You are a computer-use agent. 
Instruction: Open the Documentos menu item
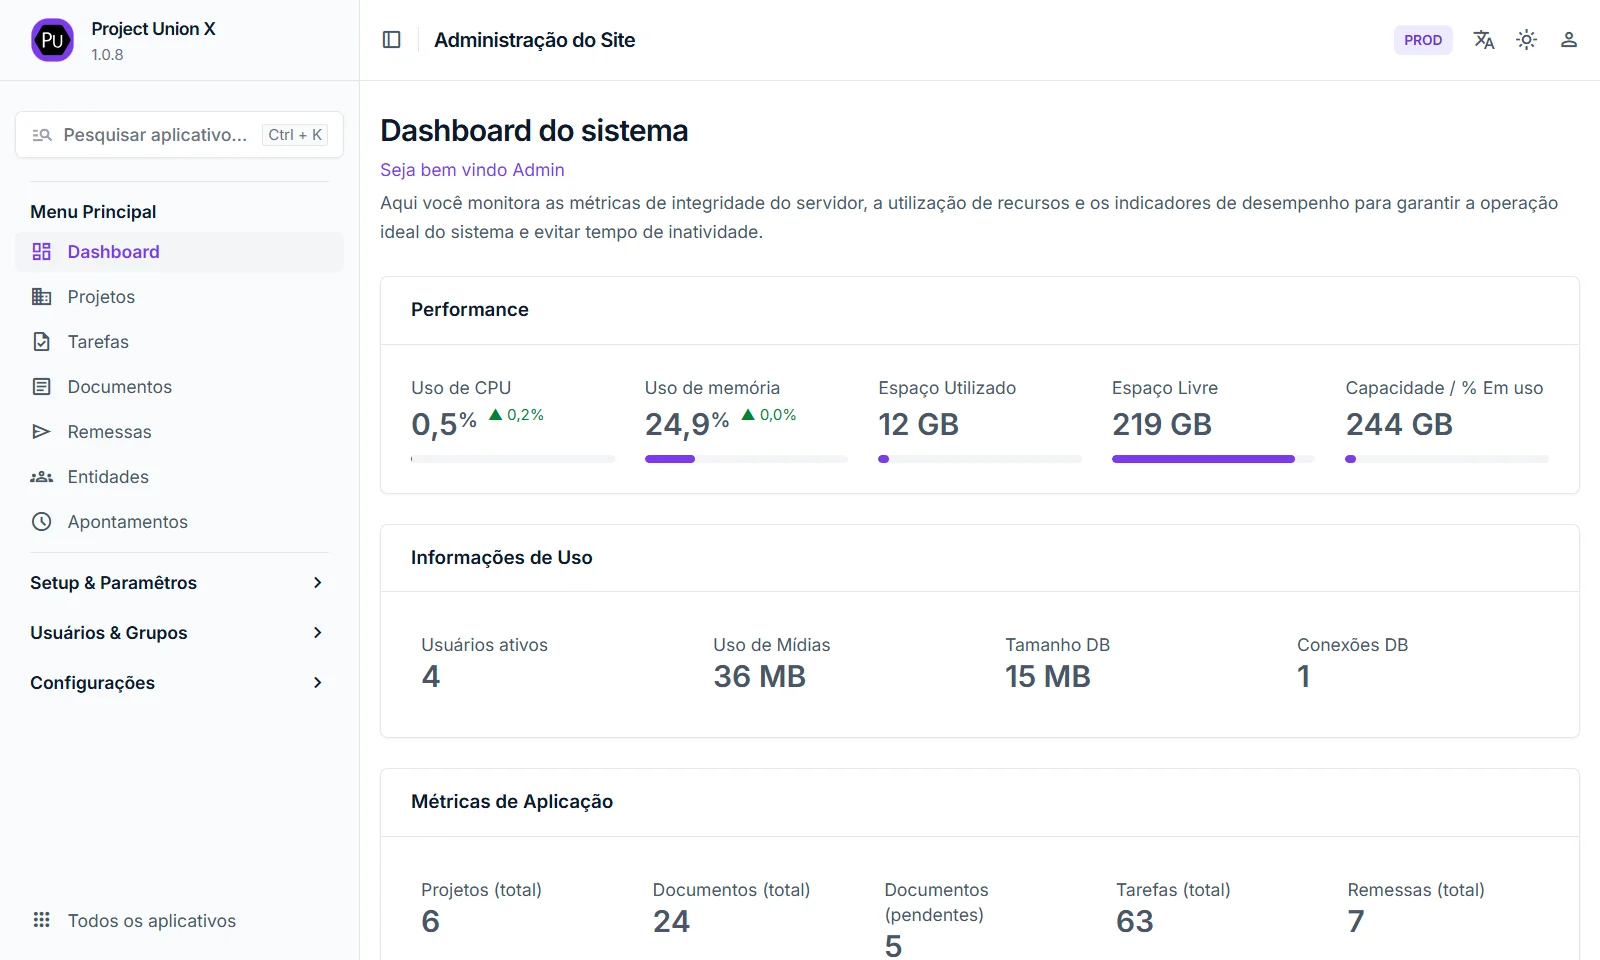[x=119, y=387]
